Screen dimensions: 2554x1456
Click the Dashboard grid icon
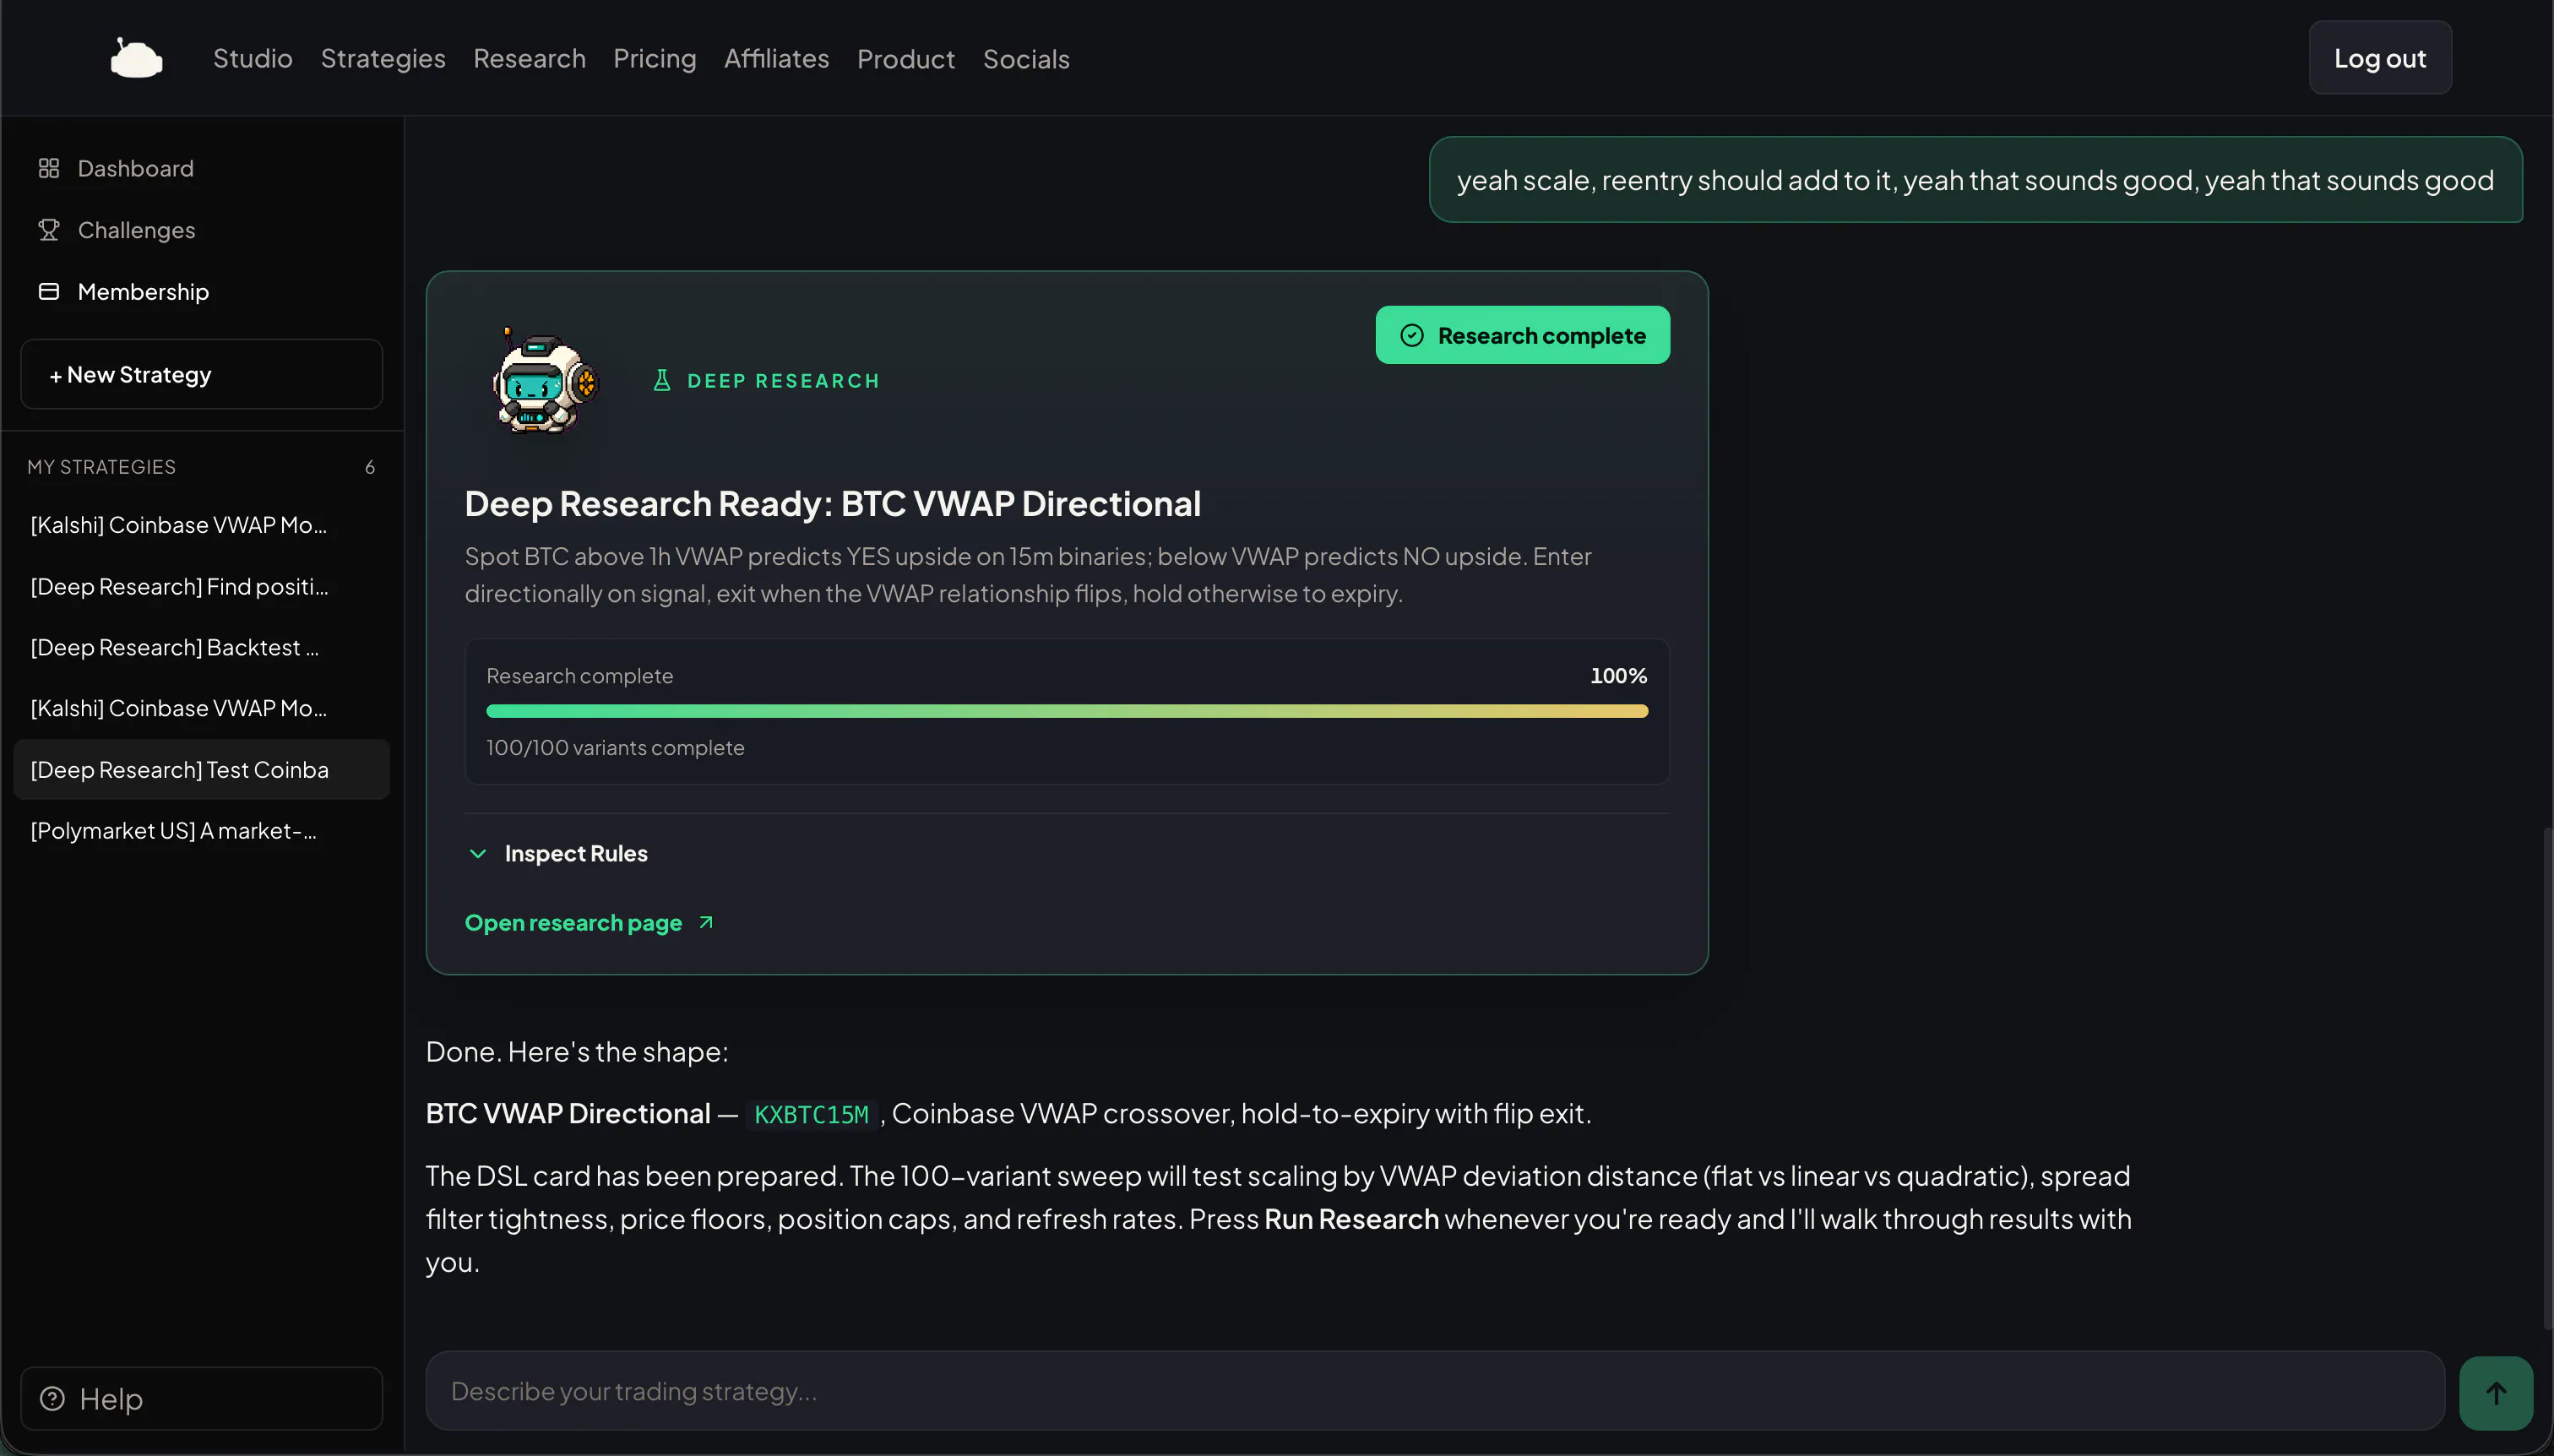49,168
